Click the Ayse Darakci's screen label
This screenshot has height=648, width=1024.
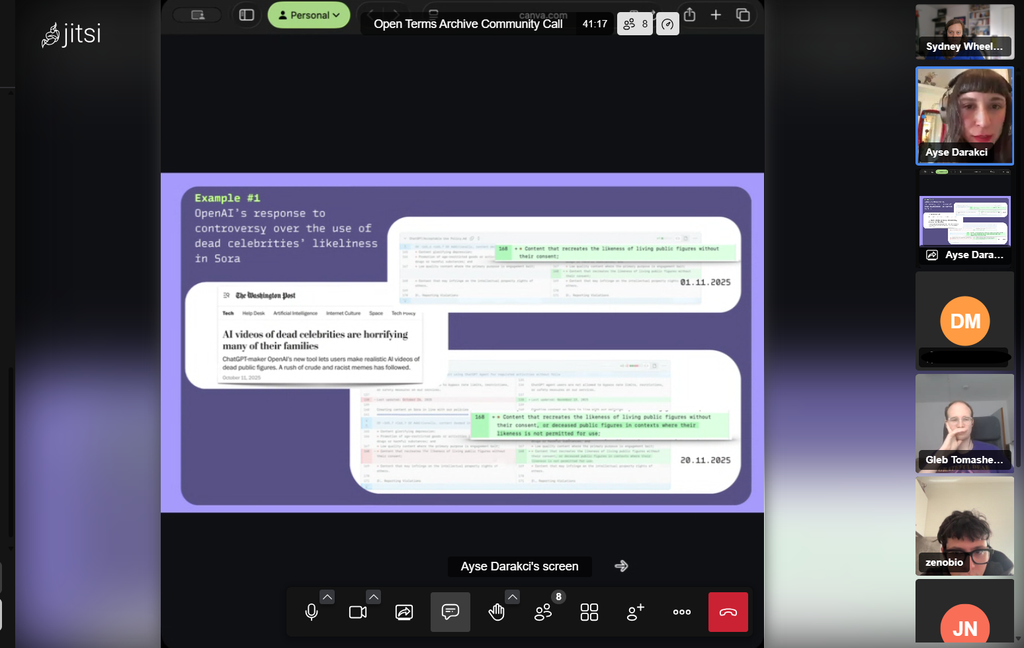point(519,566)
